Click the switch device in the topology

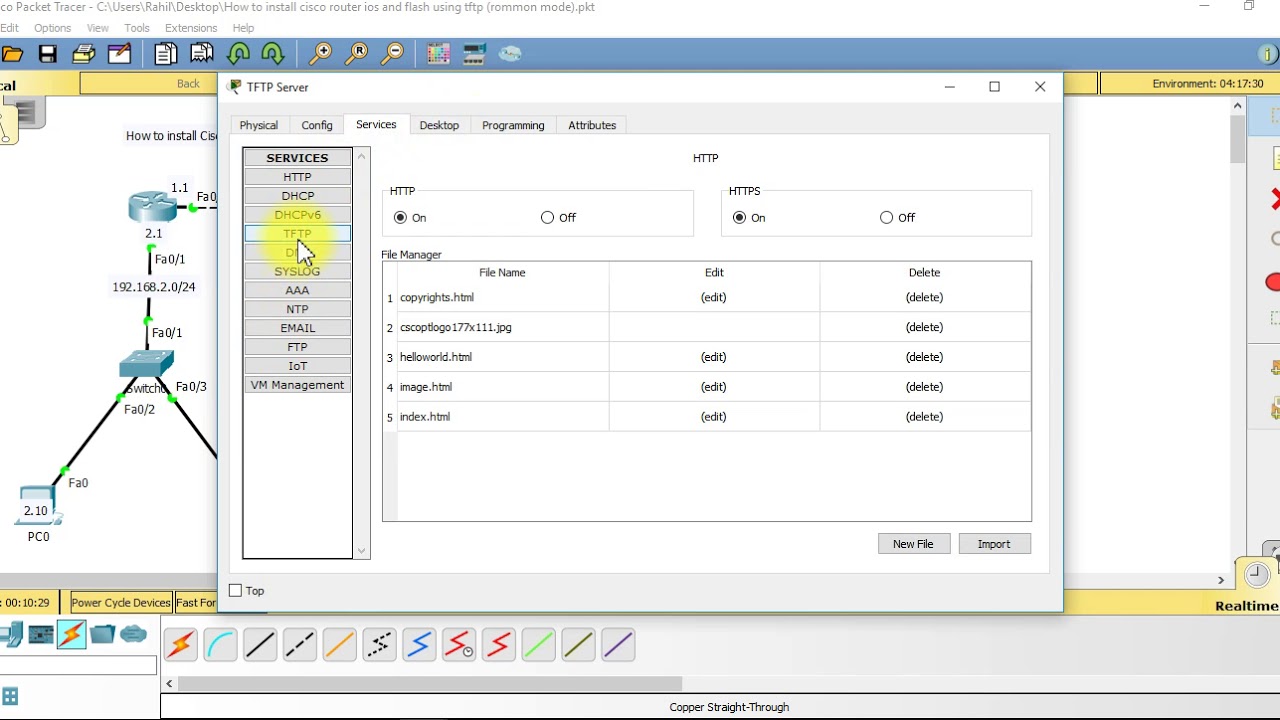[147, 366]
